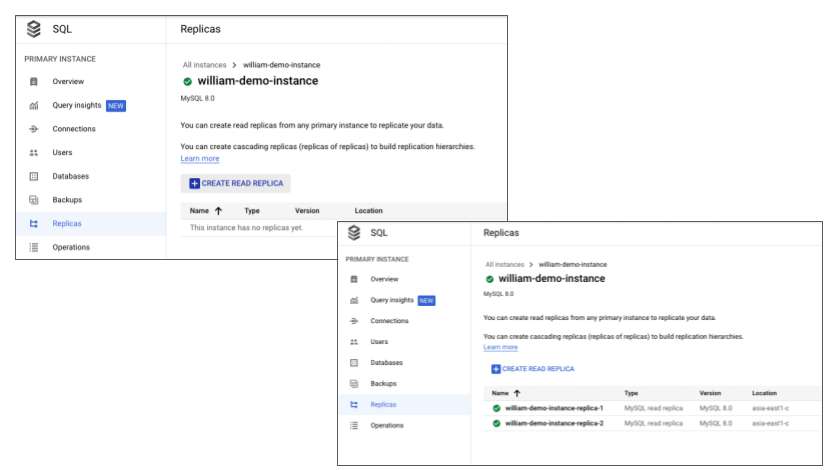Open Operations in the upper window sidebar
Image resolution: width=830 pixels, height=470 pixels.
pos(71,247)
